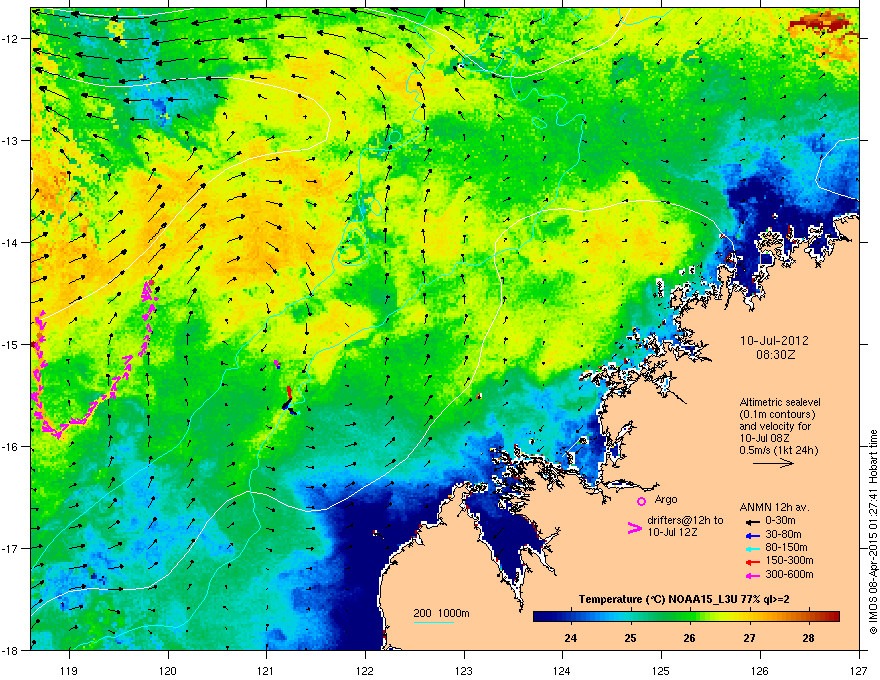880x680 pixels.
Task: Click the '300-600m' depth label
Action: 789,575
